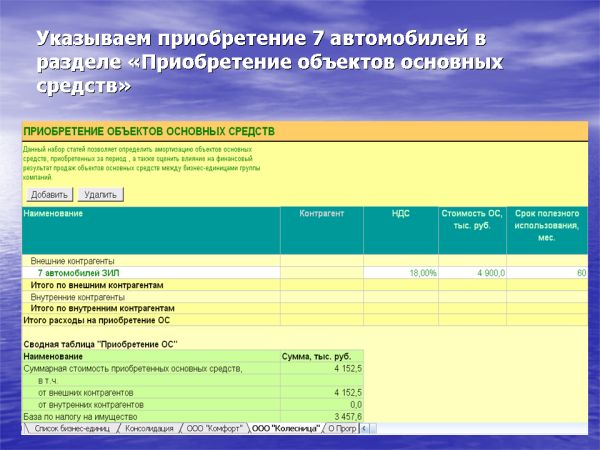Select the useful life value 60 cell
This screenshot has width=600, height=450.
(x=547, y=273)
